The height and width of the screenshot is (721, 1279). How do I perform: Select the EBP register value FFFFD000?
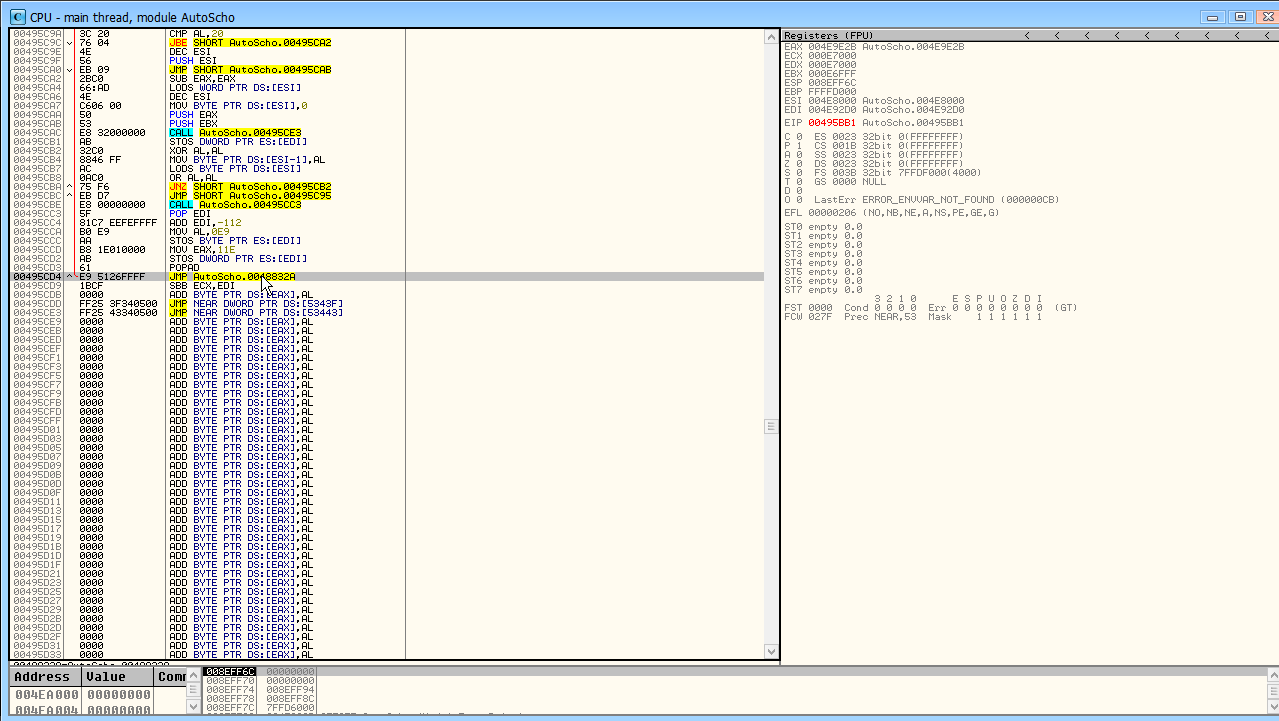tap(832, 91)
